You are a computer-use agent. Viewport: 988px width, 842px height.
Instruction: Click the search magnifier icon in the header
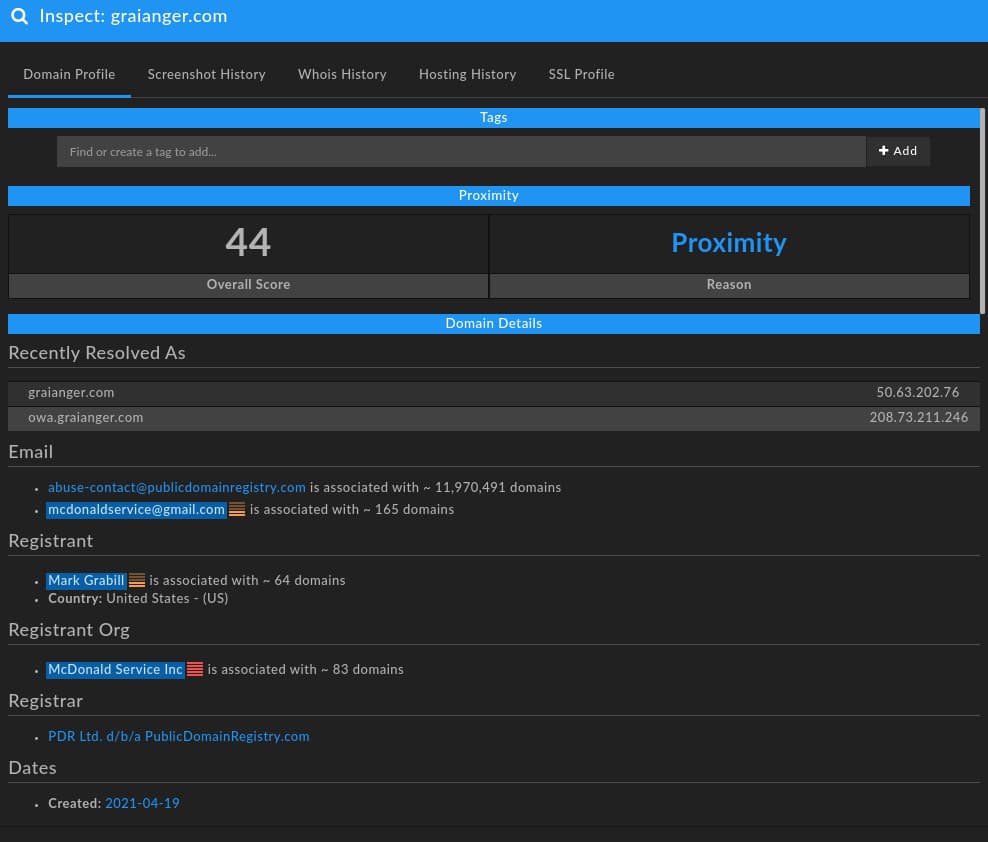click(x=19, y=16)
